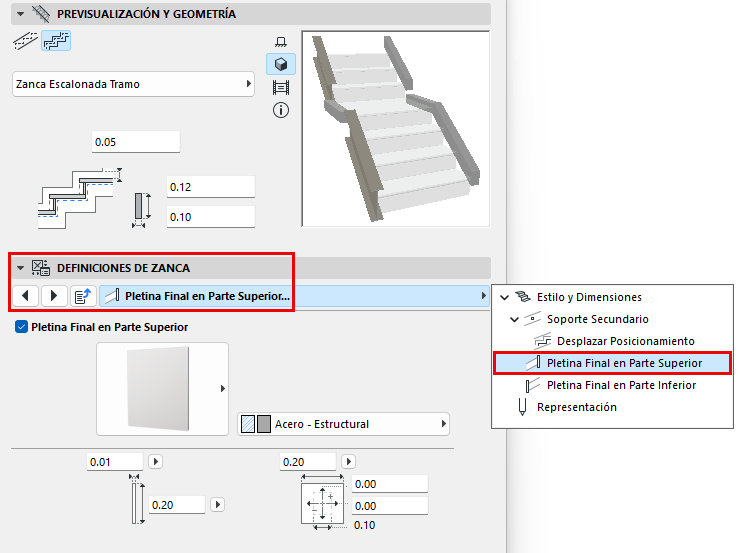Click the first 0.00 offset field

click(390, 484)
